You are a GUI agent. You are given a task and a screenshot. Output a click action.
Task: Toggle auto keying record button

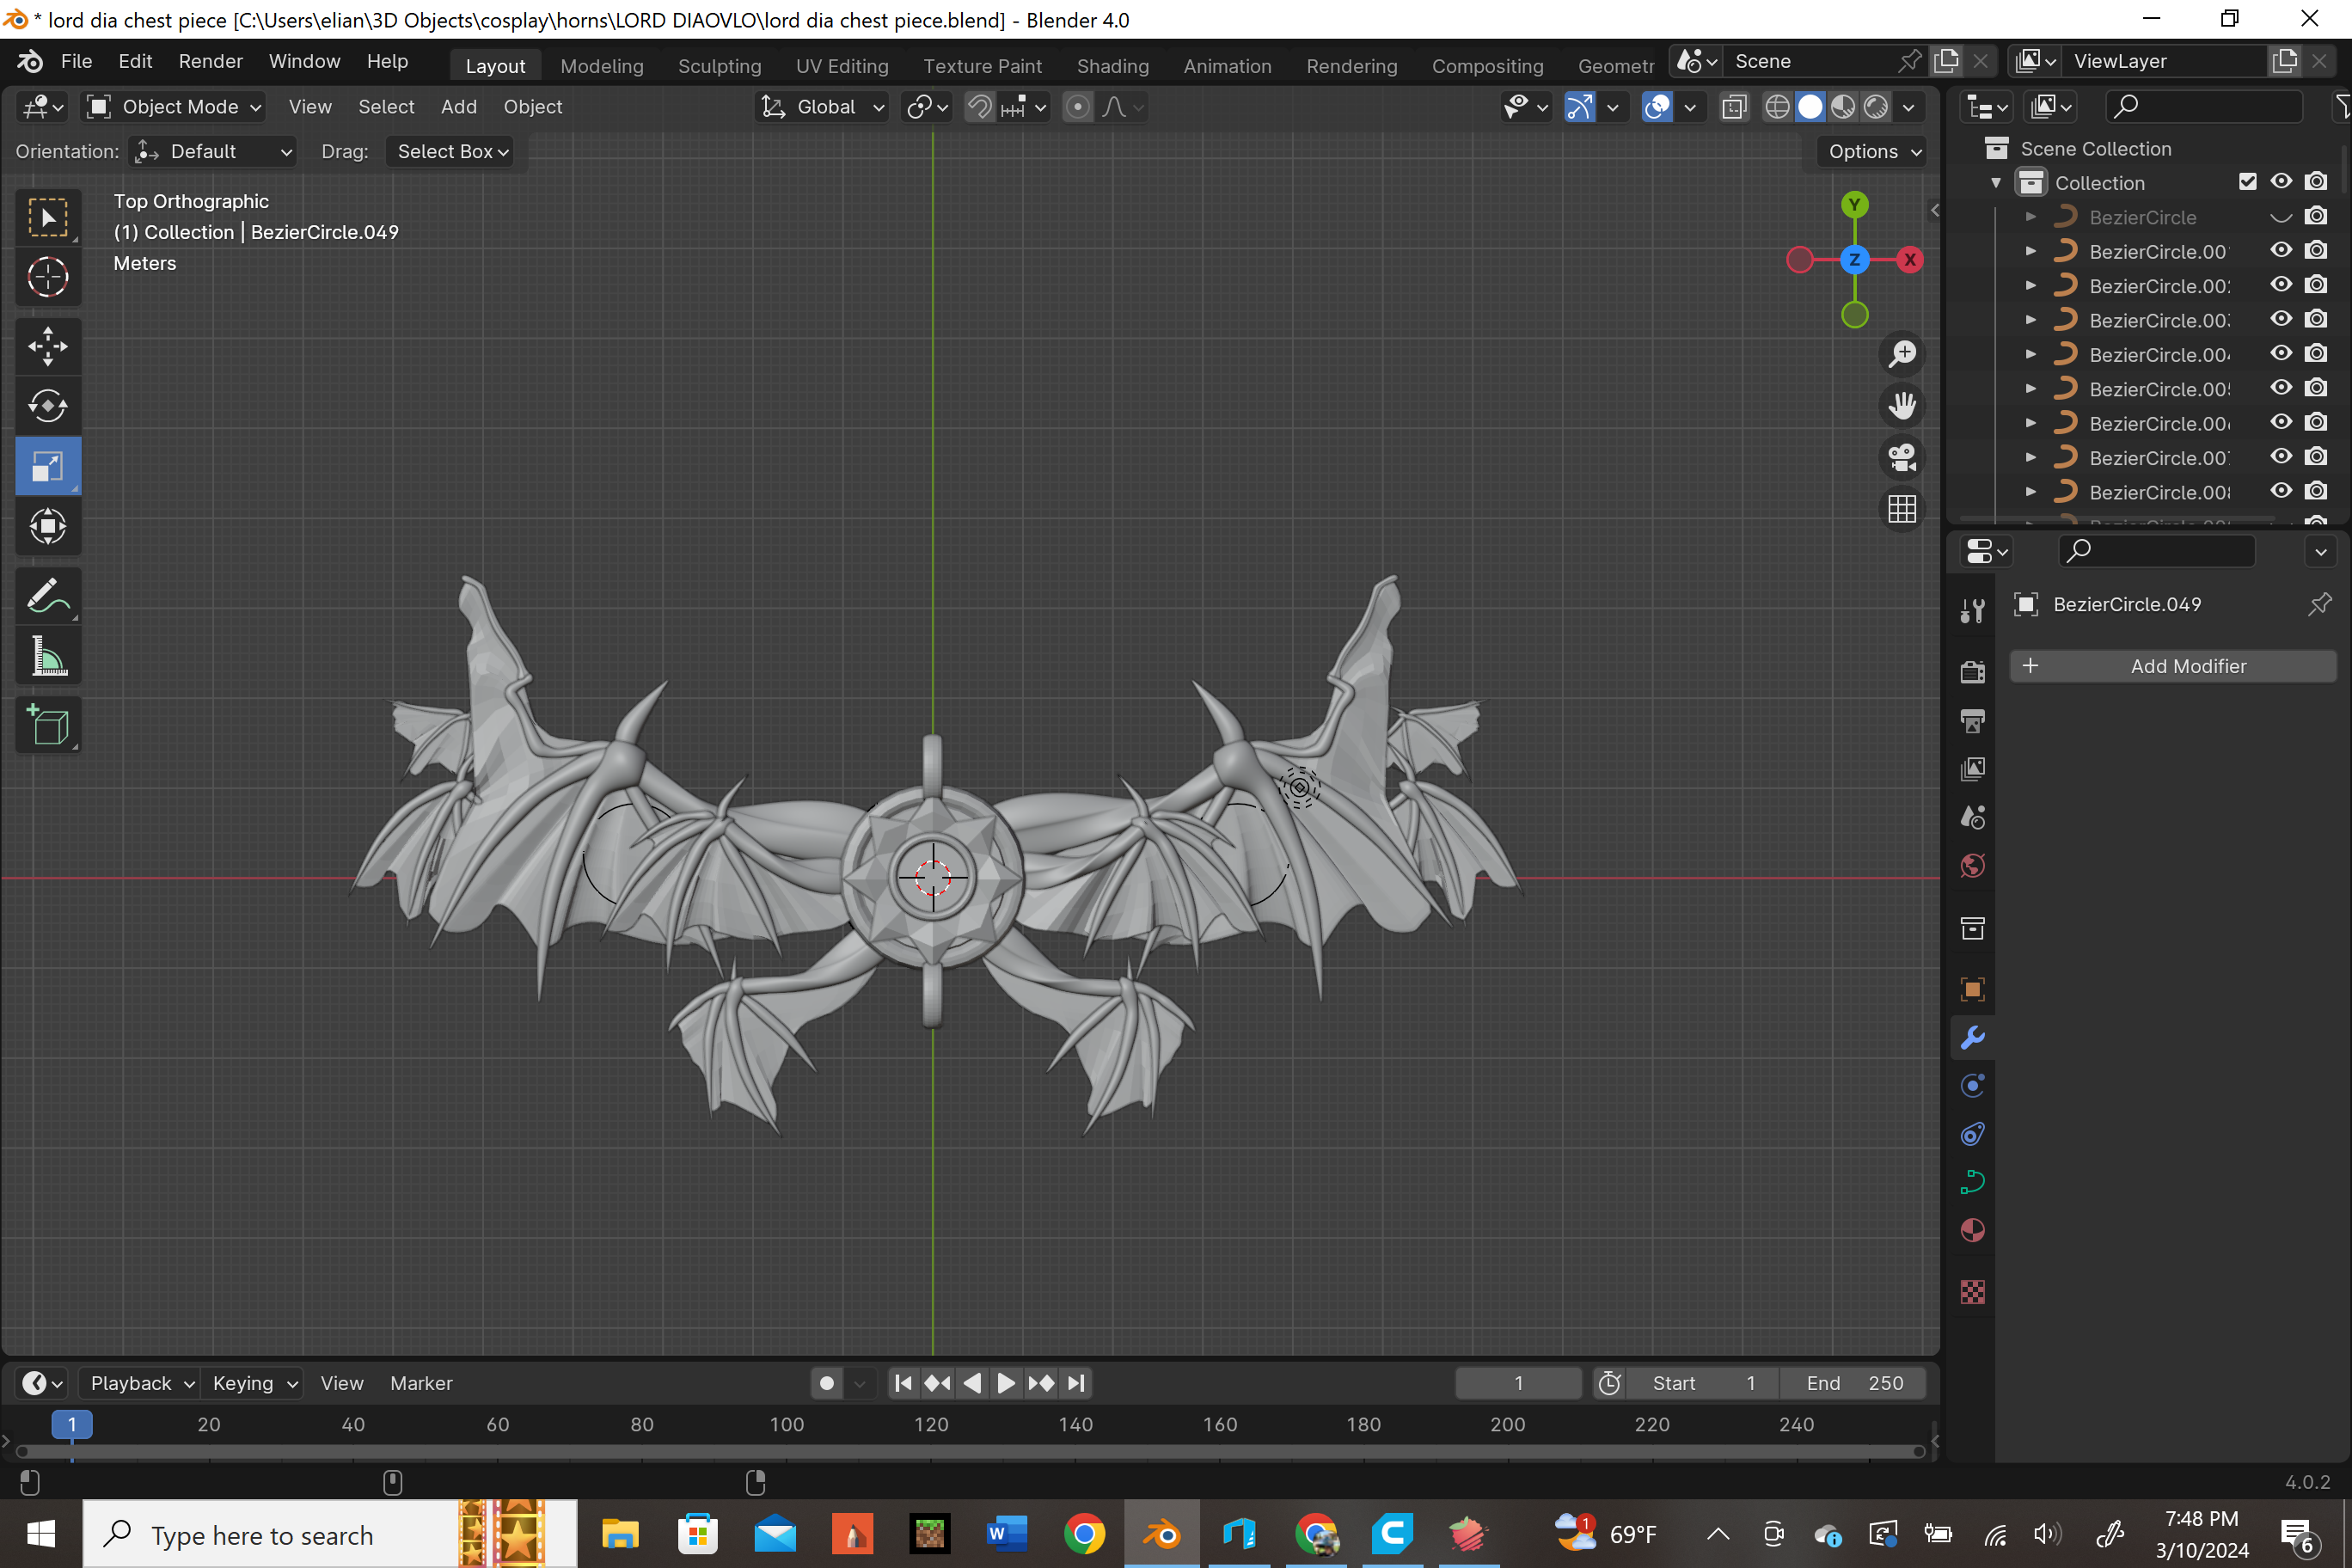click(826, 1383)
